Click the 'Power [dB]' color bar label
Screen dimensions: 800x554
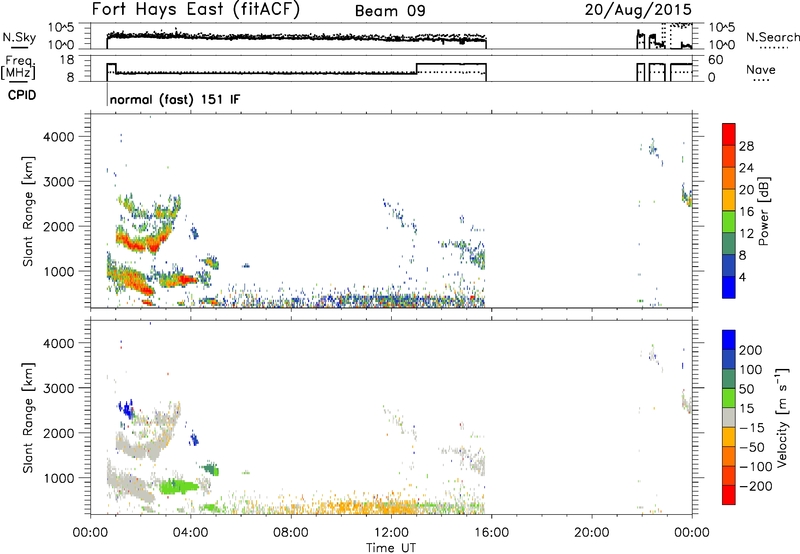[x=764, y=211]
